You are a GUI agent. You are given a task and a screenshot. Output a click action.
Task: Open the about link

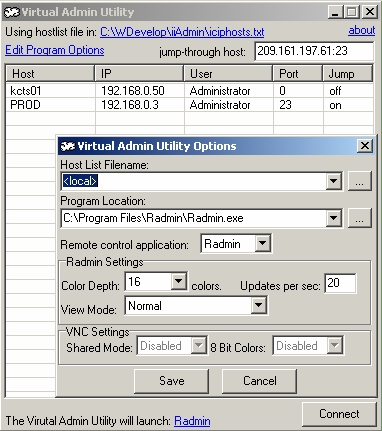pos(362,30)
